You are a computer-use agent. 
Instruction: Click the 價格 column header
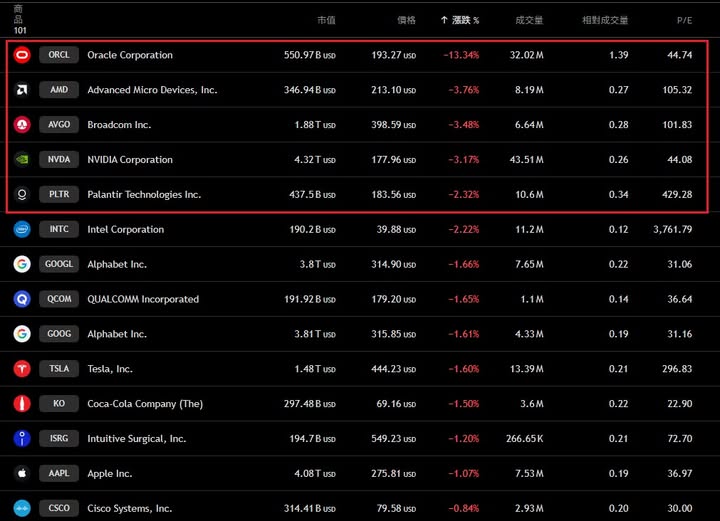(x=406, y=20)
